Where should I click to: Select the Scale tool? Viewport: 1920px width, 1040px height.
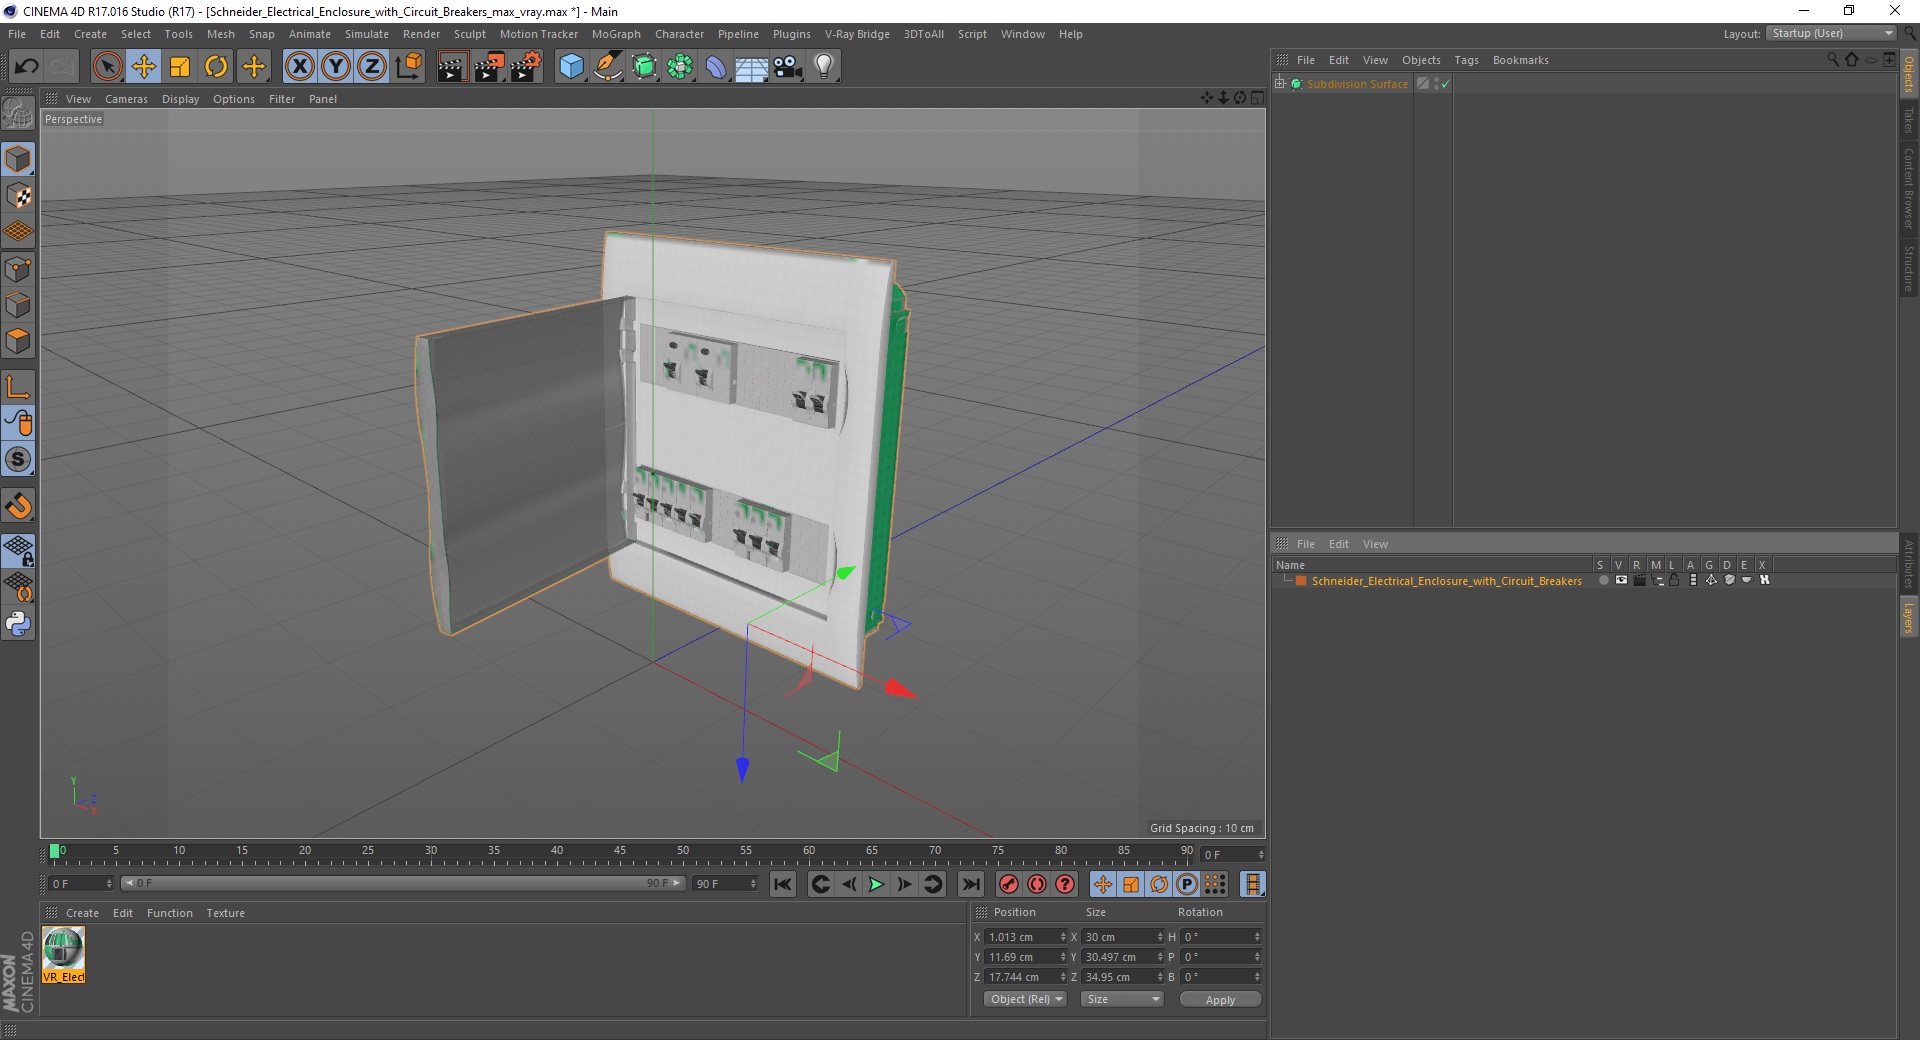click(x=180, y=67)
